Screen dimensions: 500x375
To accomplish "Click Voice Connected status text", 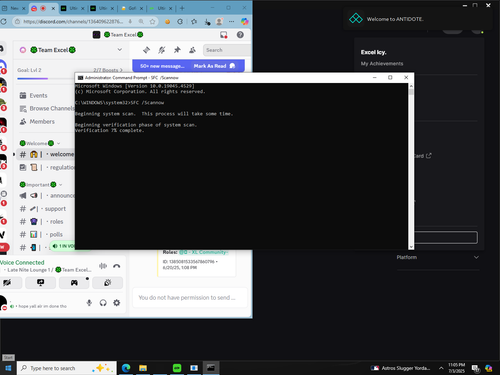I will pyautogui.click(x=22, y=262).
